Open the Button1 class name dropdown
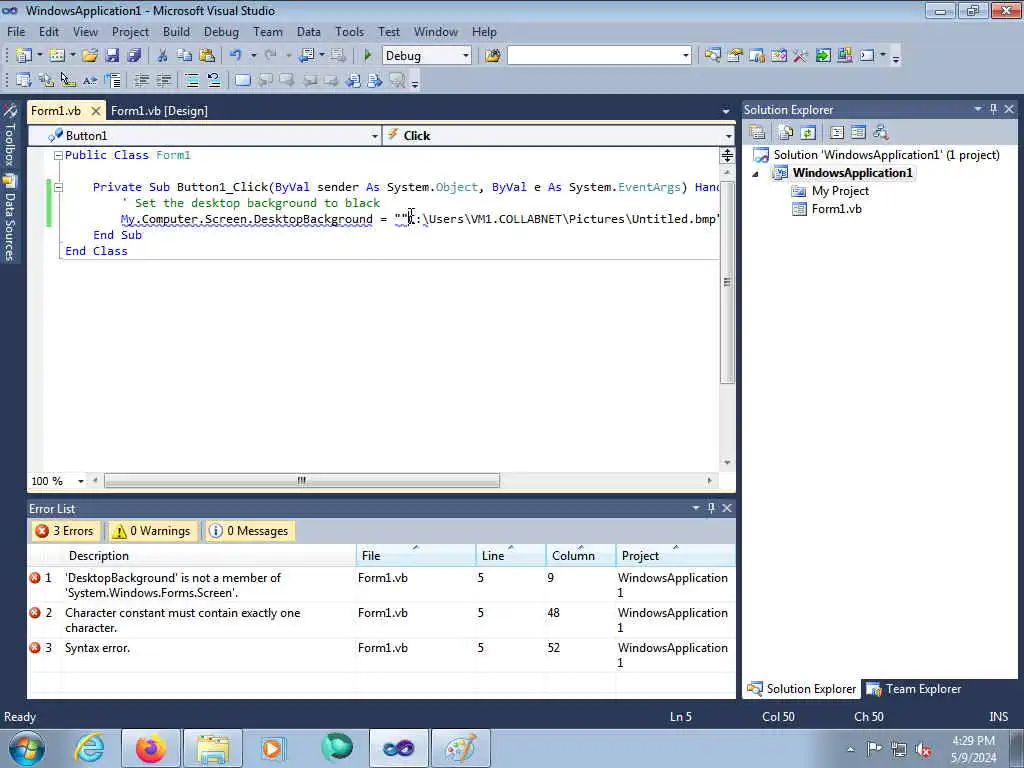 point(375,136)
